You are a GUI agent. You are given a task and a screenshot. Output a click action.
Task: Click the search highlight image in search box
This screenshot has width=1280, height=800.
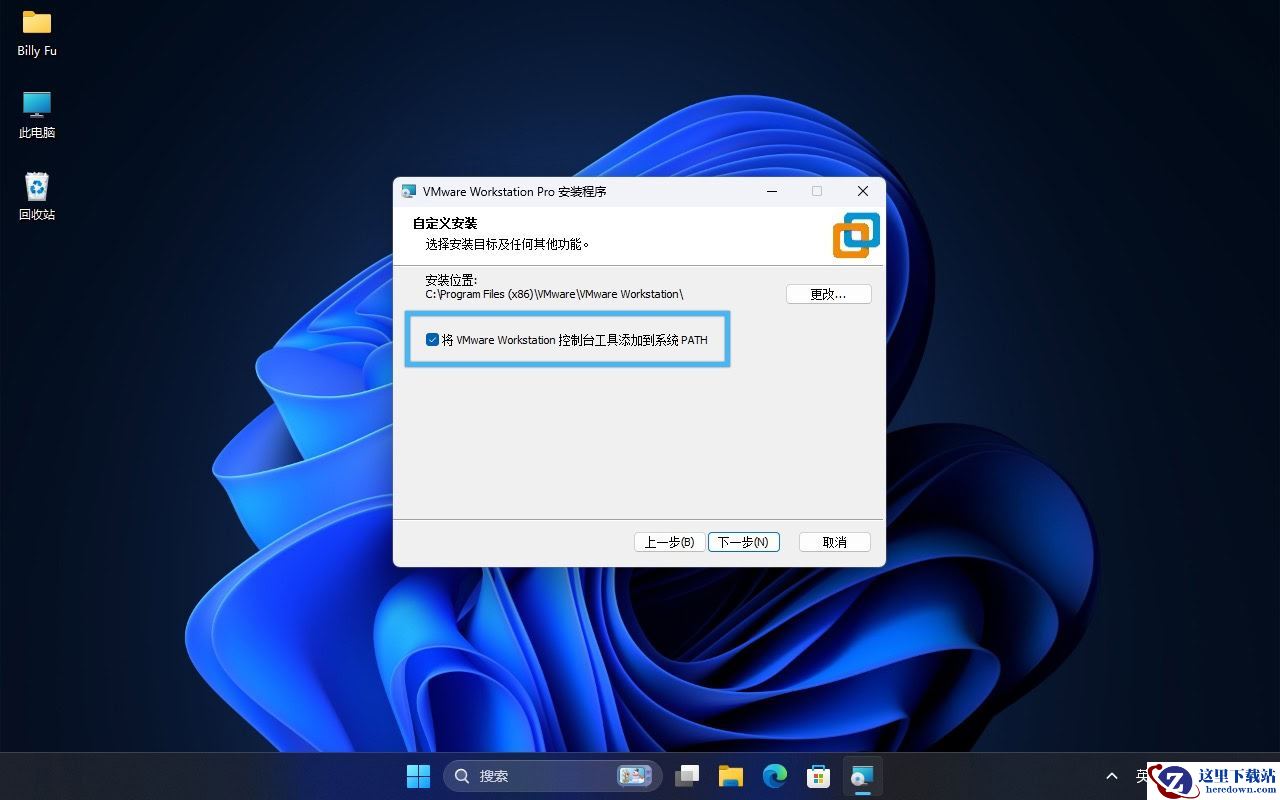pos(634,776)
